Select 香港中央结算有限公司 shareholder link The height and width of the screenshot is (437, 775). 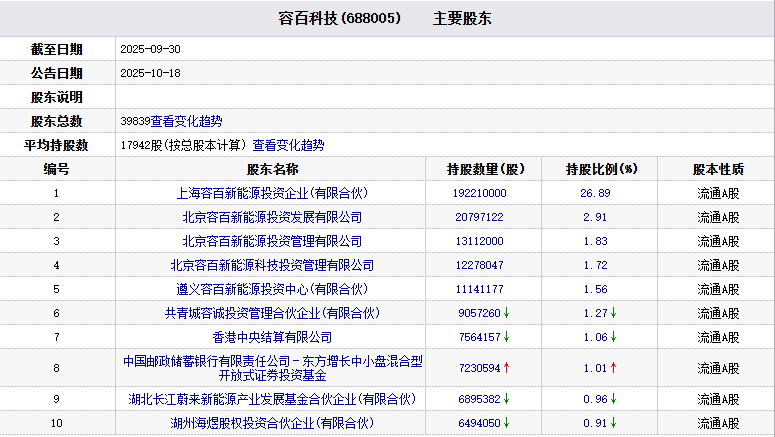click(x=272, y=337)
